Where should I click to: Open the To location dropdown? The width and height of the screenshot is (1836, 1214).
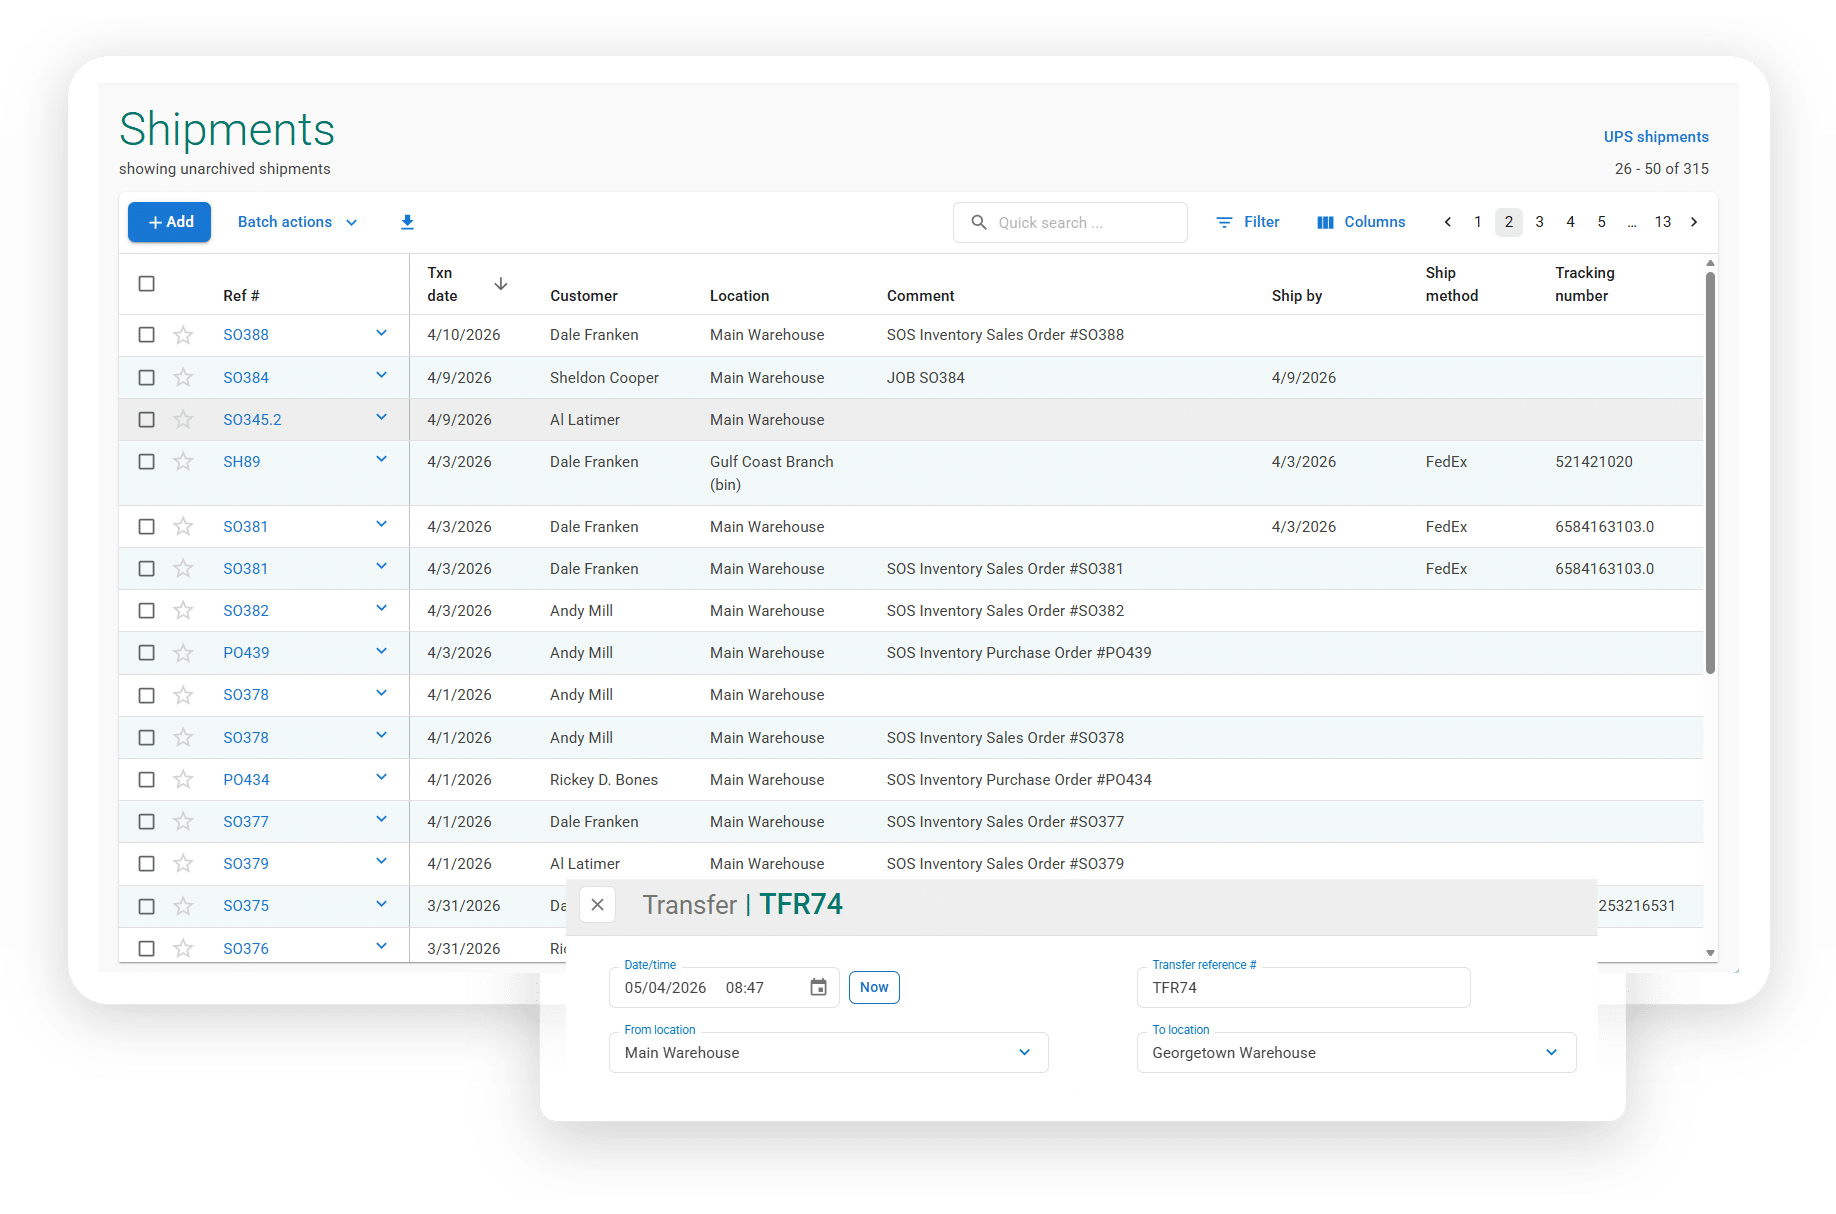tap(1356, 1053)
